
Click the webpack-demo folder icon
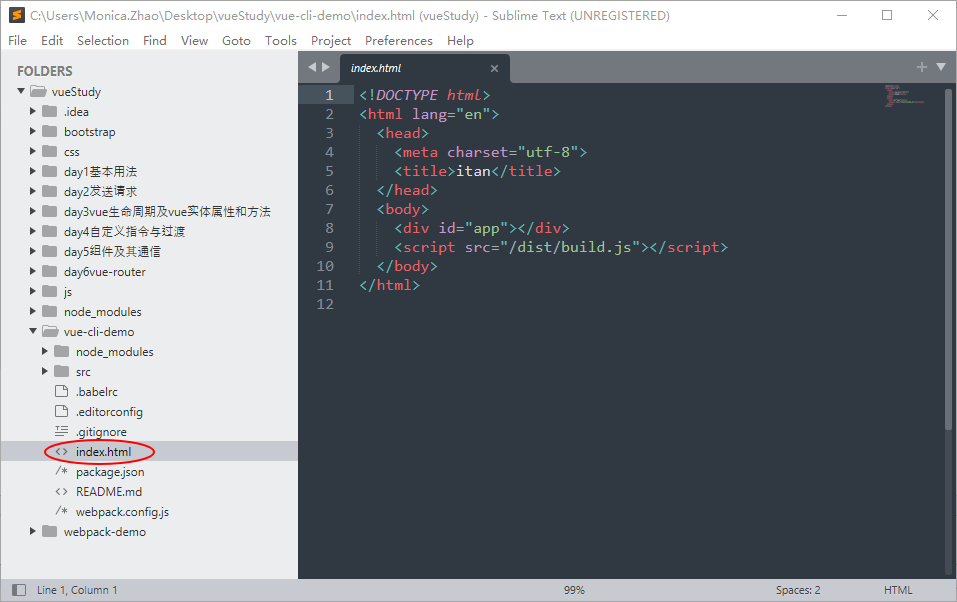coord(49,531)
